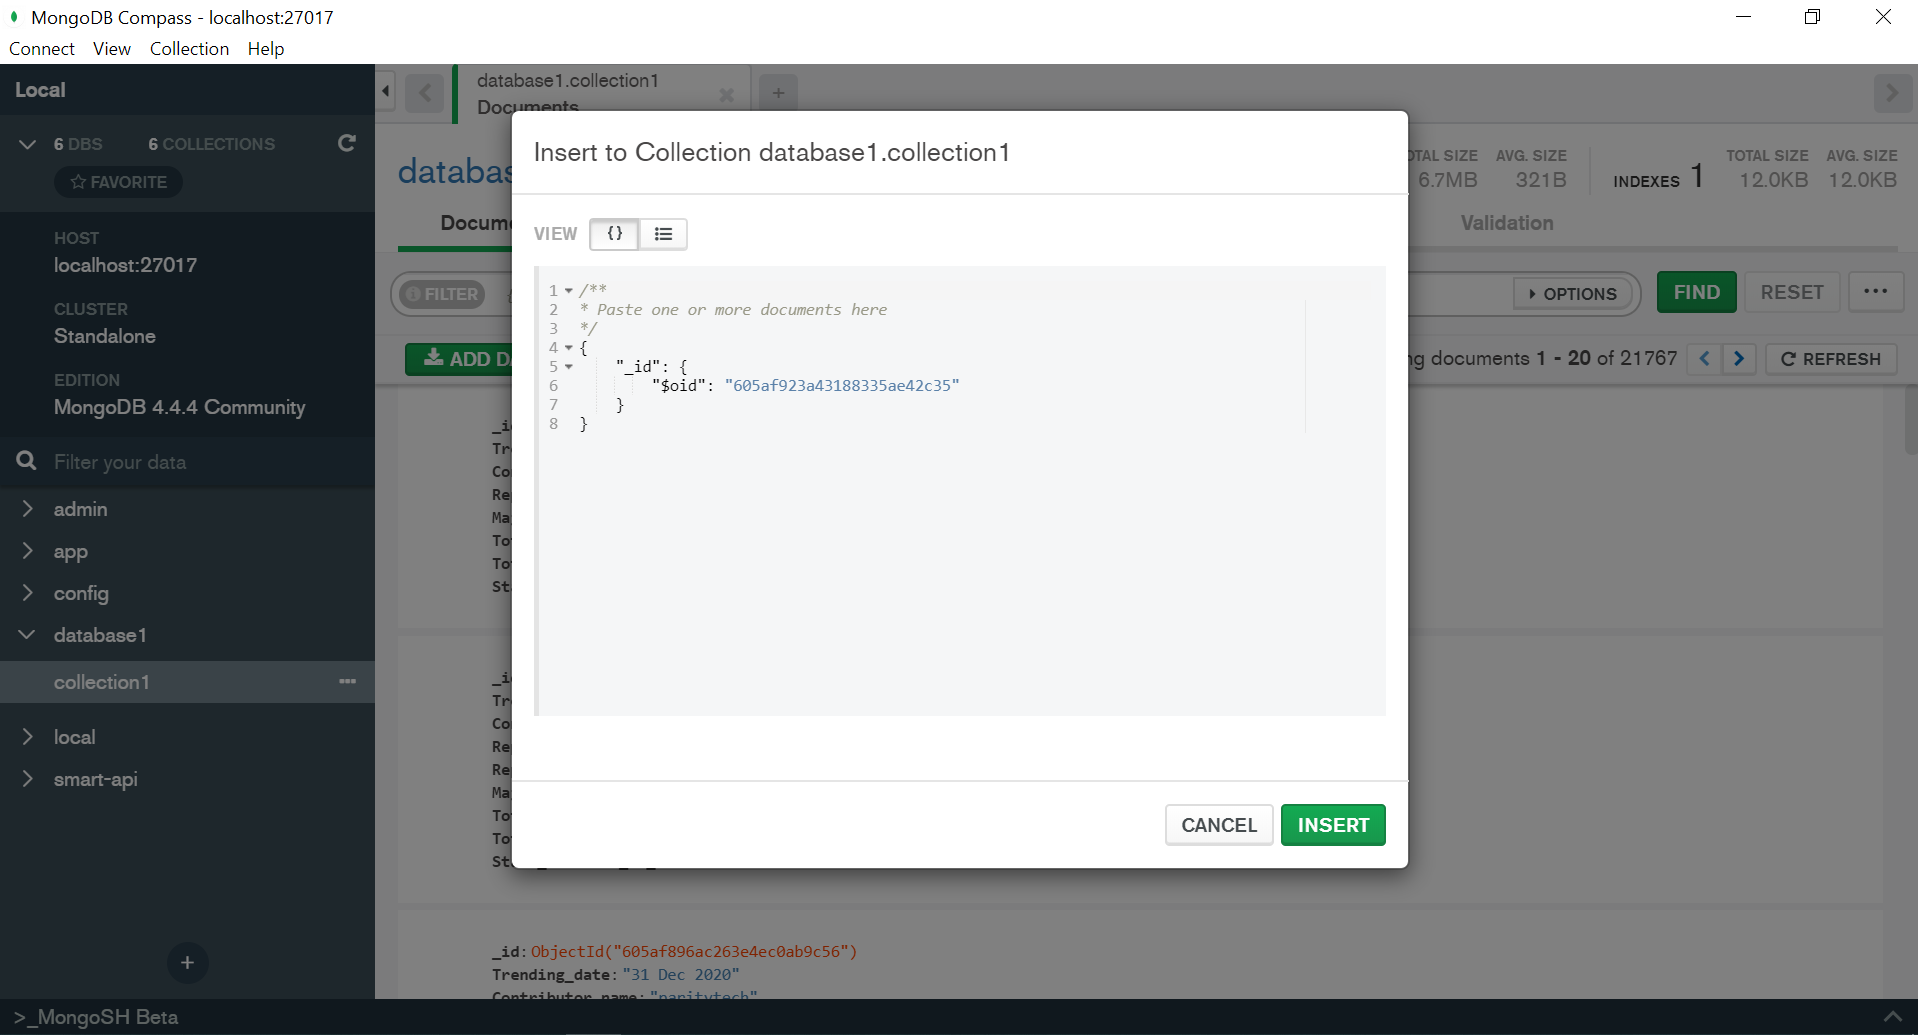Open collection1 options ellipsis menu

[347, 681]
